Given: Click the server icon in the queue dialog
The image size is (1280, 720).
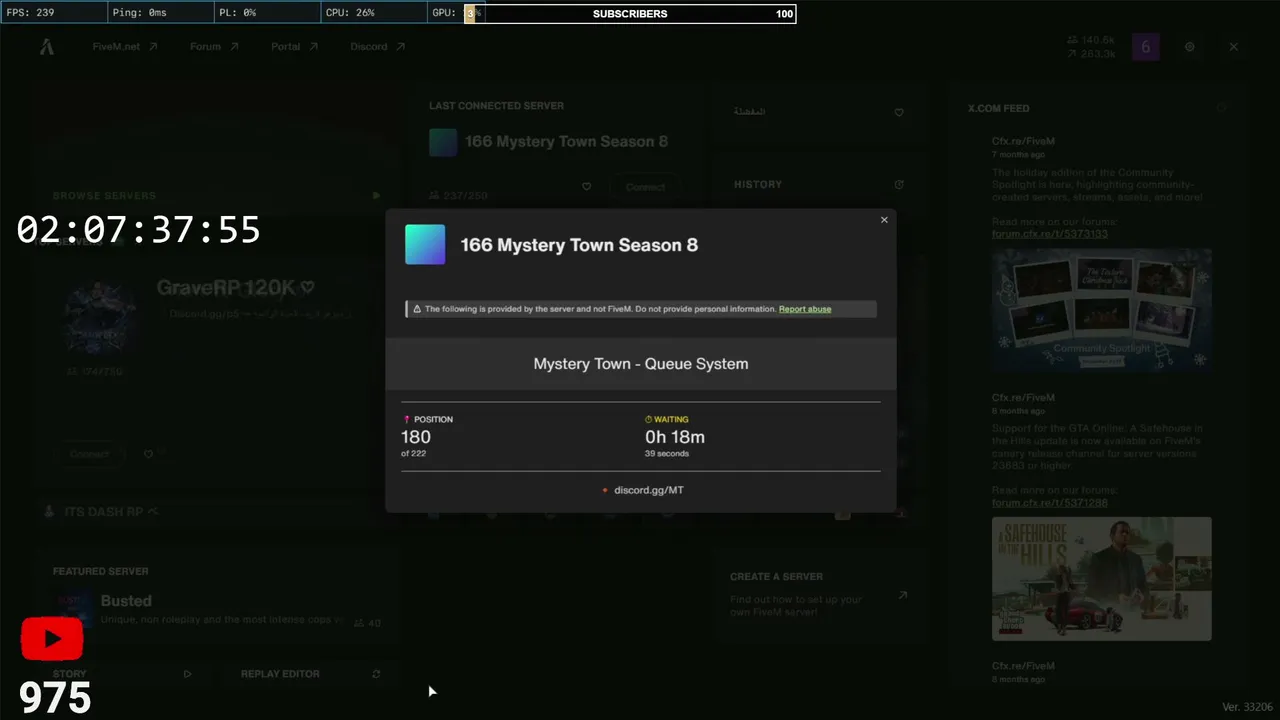Looking at the screenshot, I should point(425,245).
